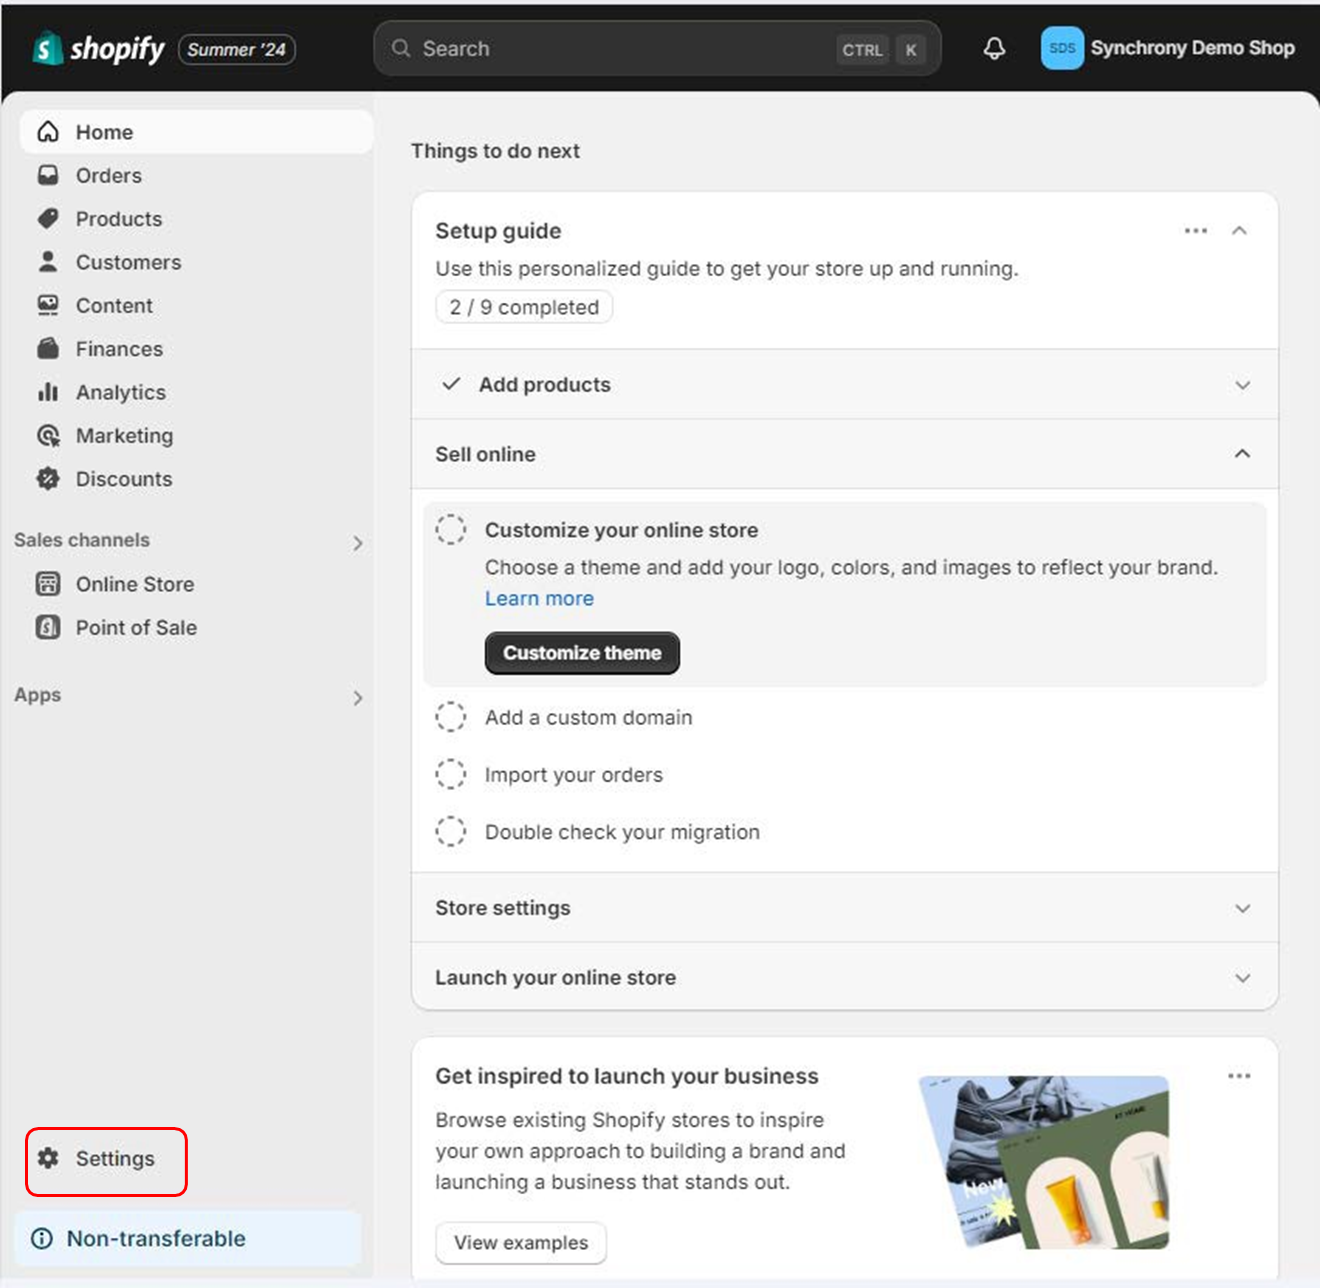Open the notifications bell
This screenshot has width=1320, height=1288.
[x=994, y=48]
